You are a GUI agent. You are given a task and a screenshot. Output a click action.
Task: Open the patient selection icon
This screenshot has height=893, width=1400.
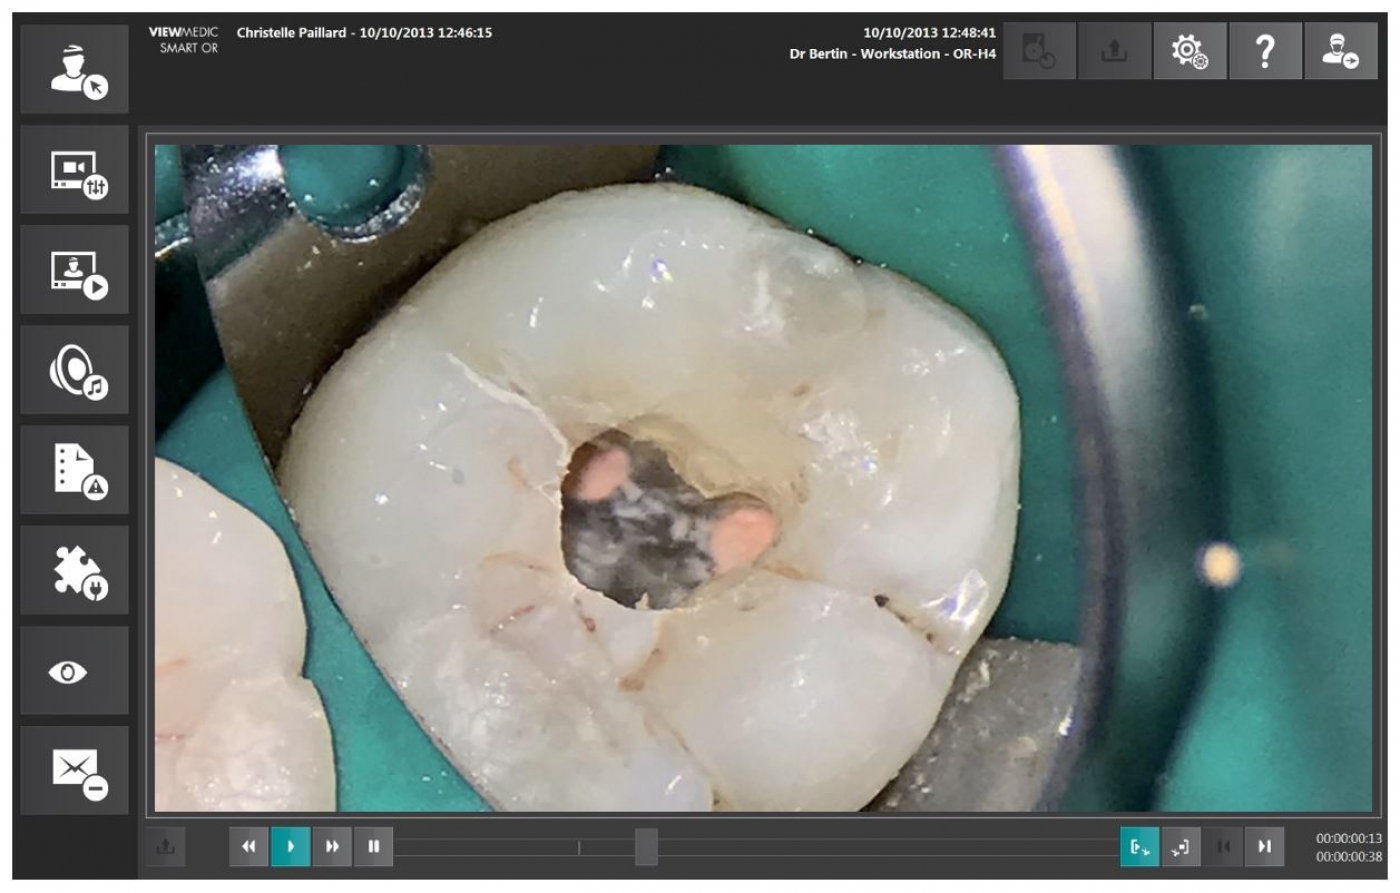tap(75, 69)
